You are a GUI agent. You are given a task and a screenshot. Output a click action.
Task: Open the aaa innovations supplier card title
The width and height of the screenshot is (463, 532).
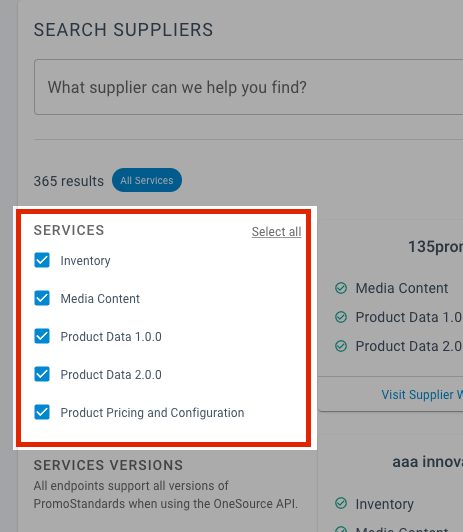coord(428,462)
